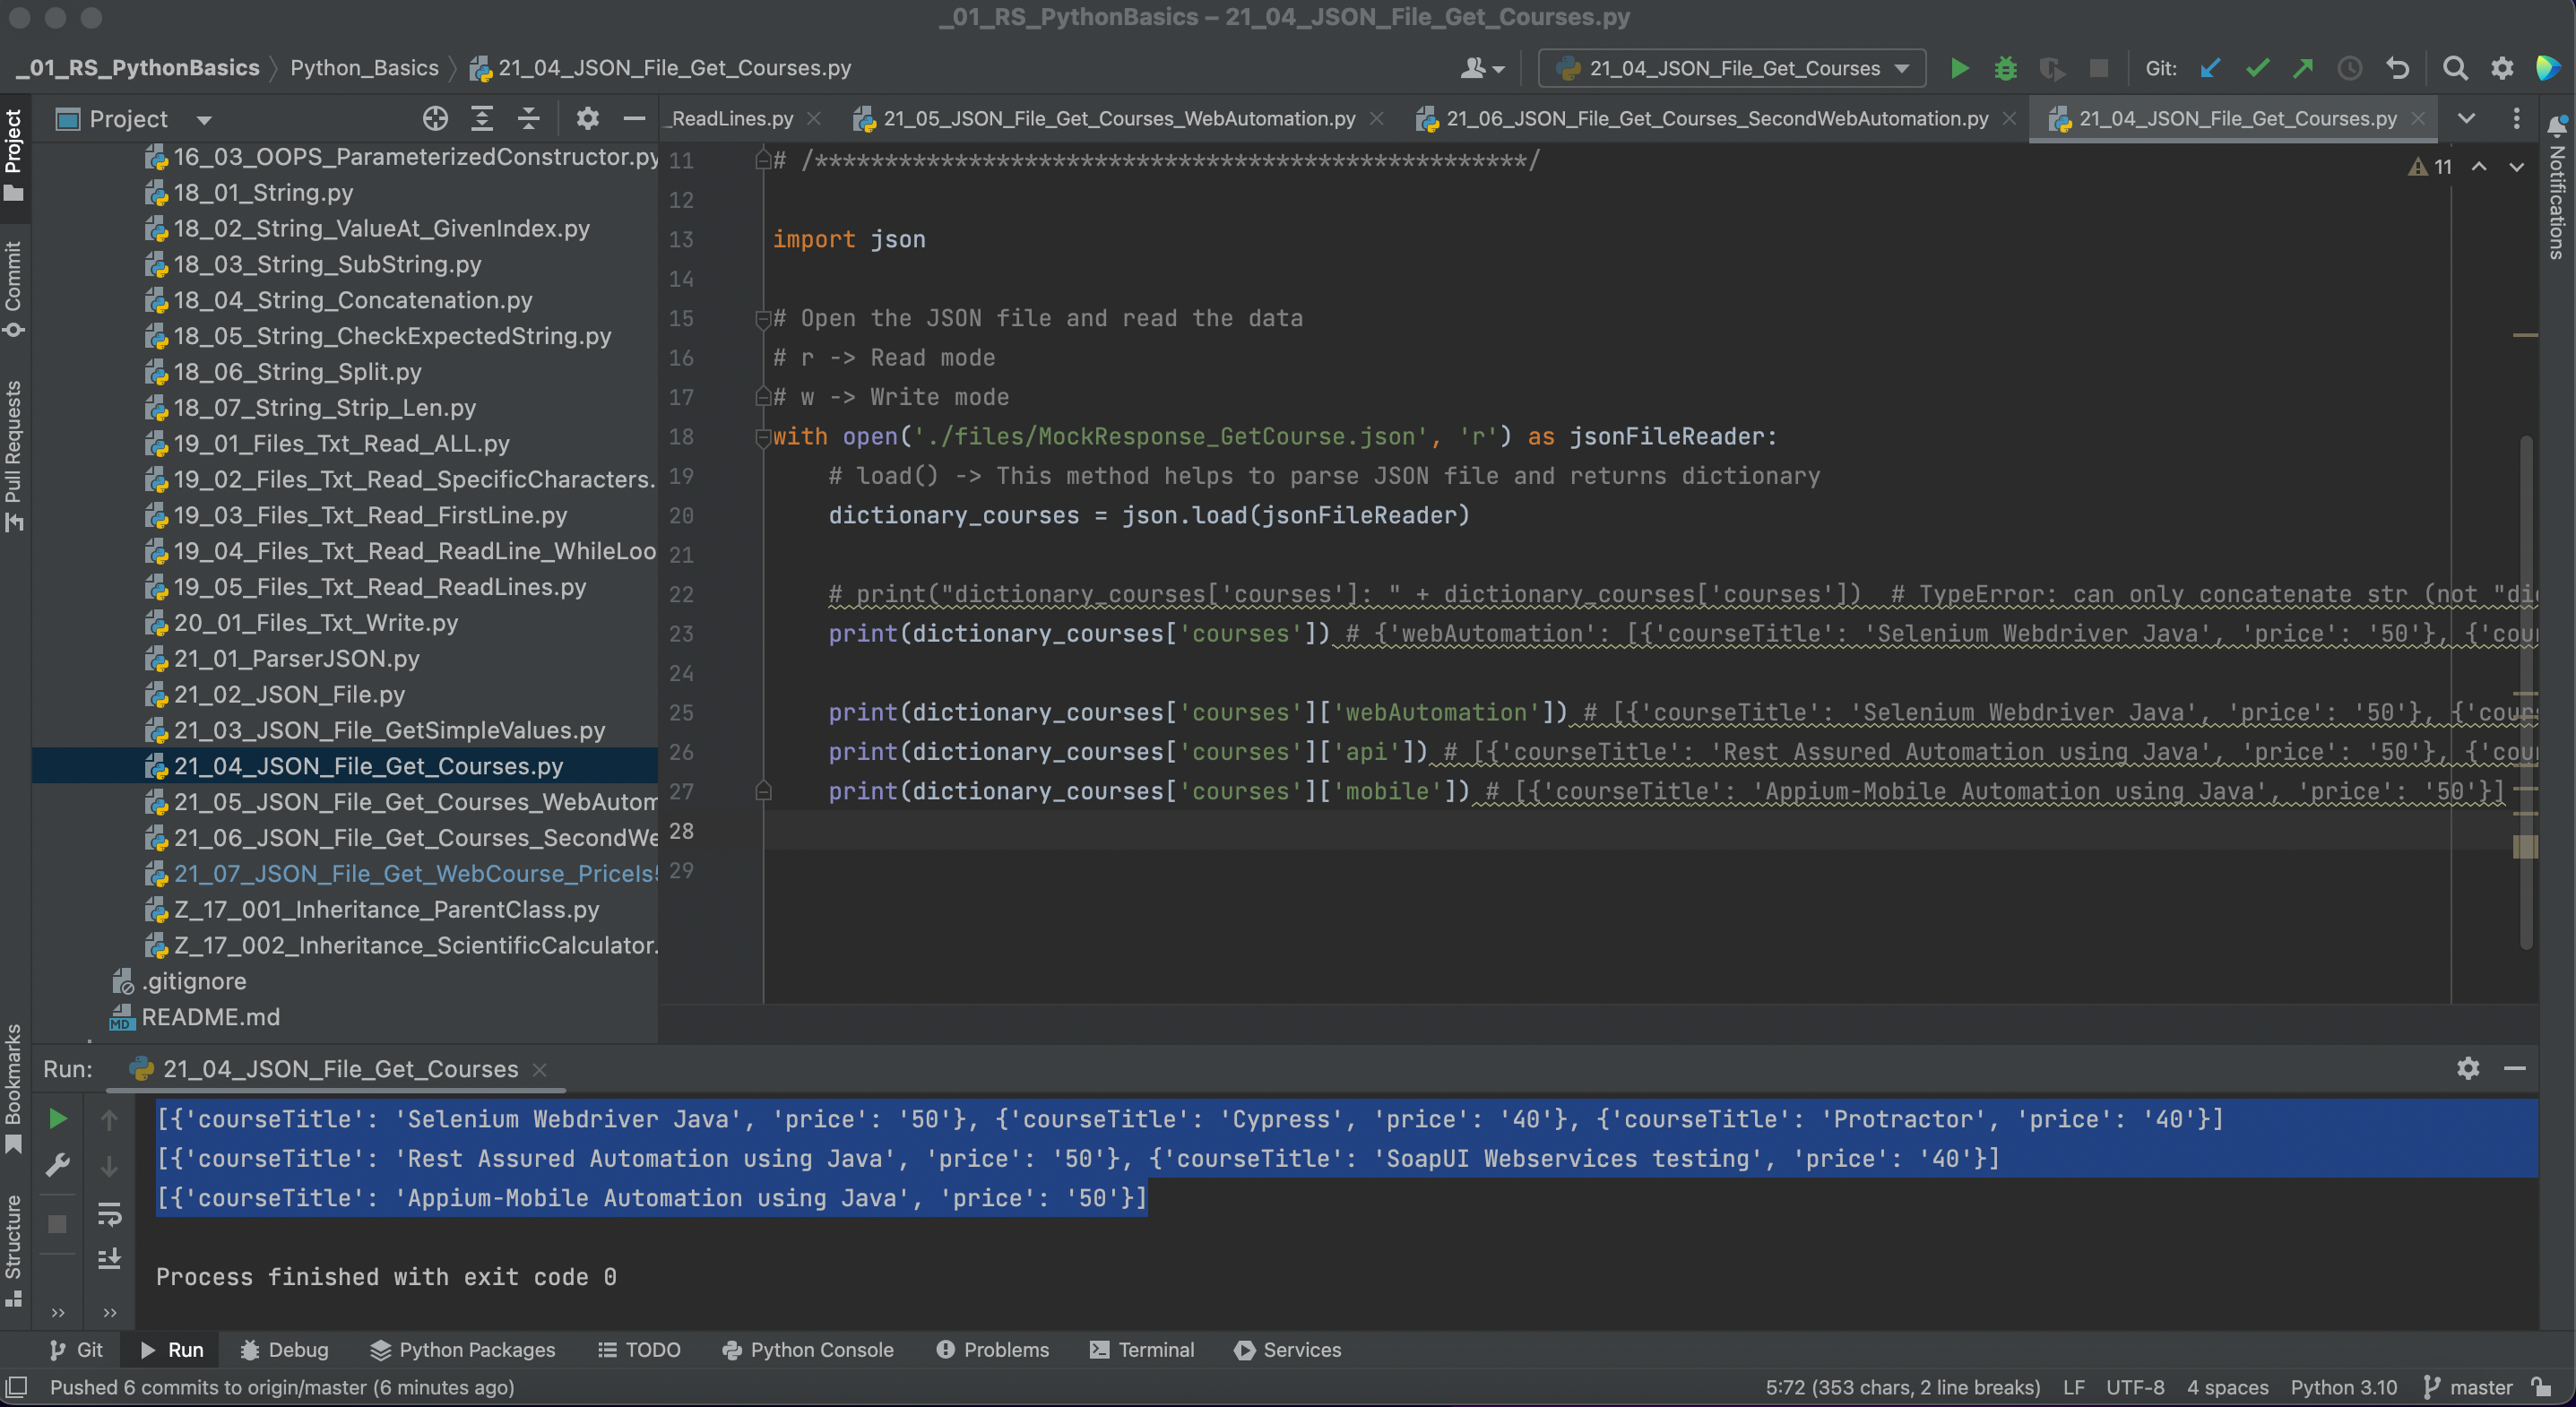Collapse the with-open code block at line 18
This screenshot has height=1407, width=2576.
coord(763,437)
